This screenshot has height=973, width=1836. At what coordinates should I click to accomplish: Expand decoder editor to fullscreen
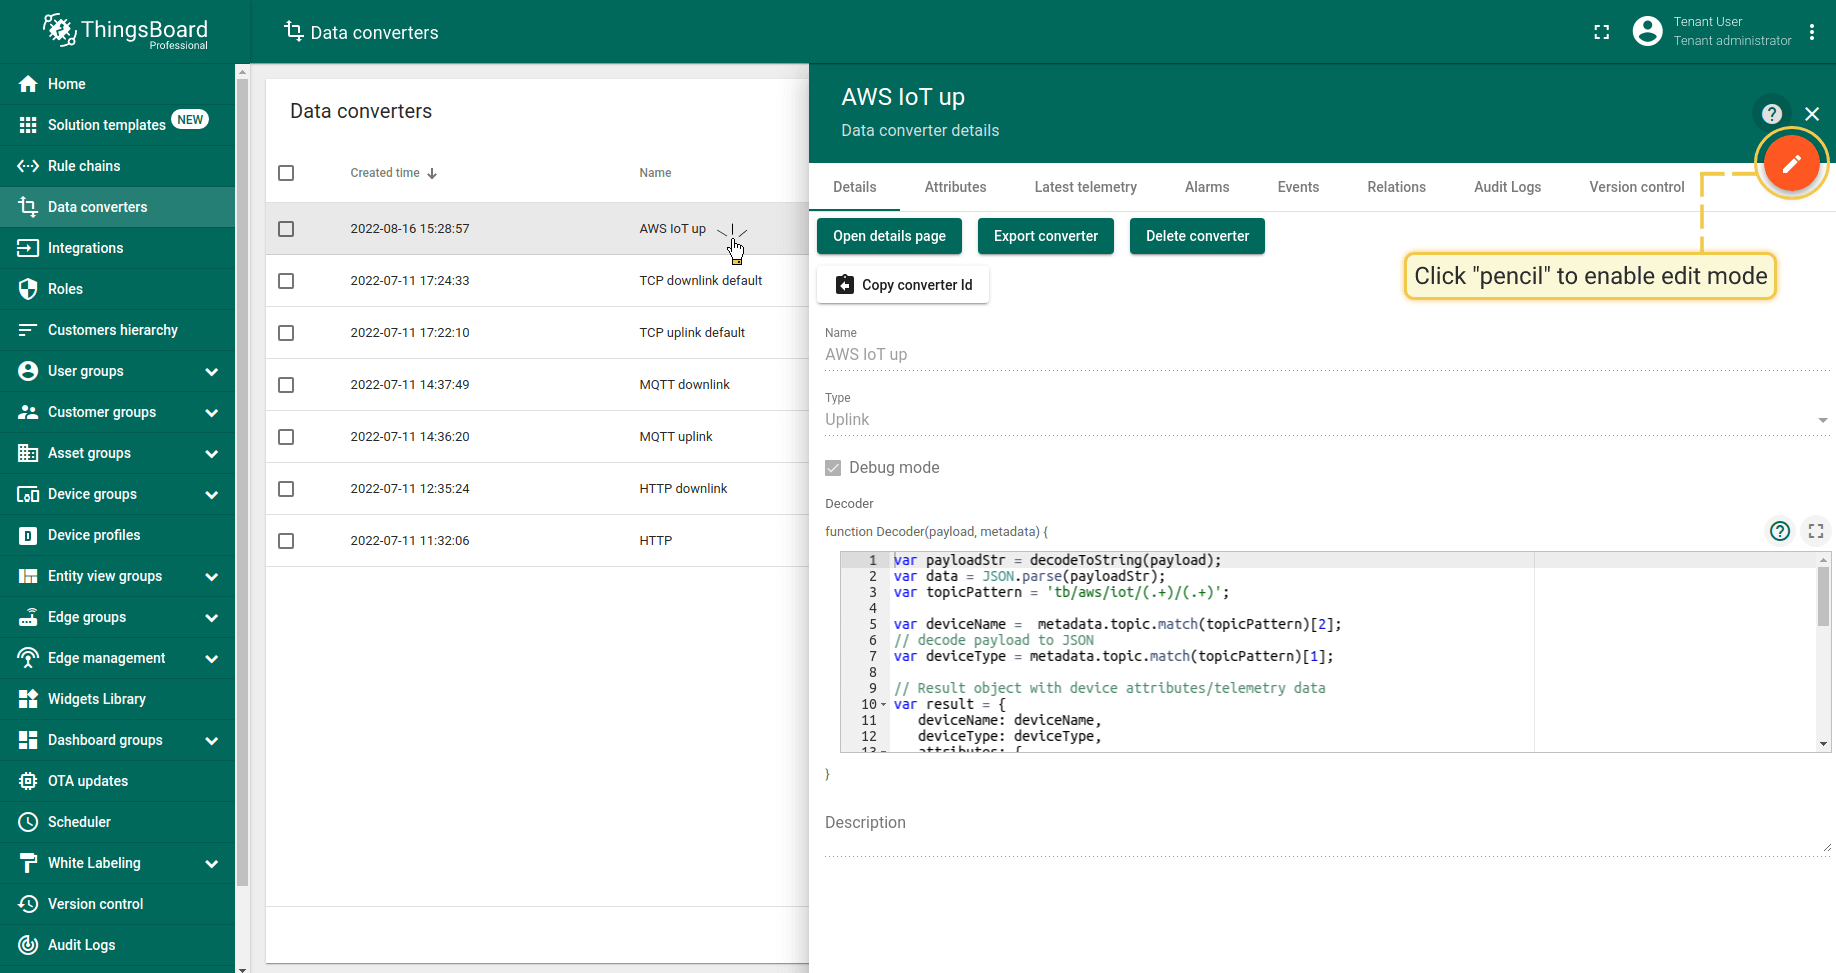1816,531
